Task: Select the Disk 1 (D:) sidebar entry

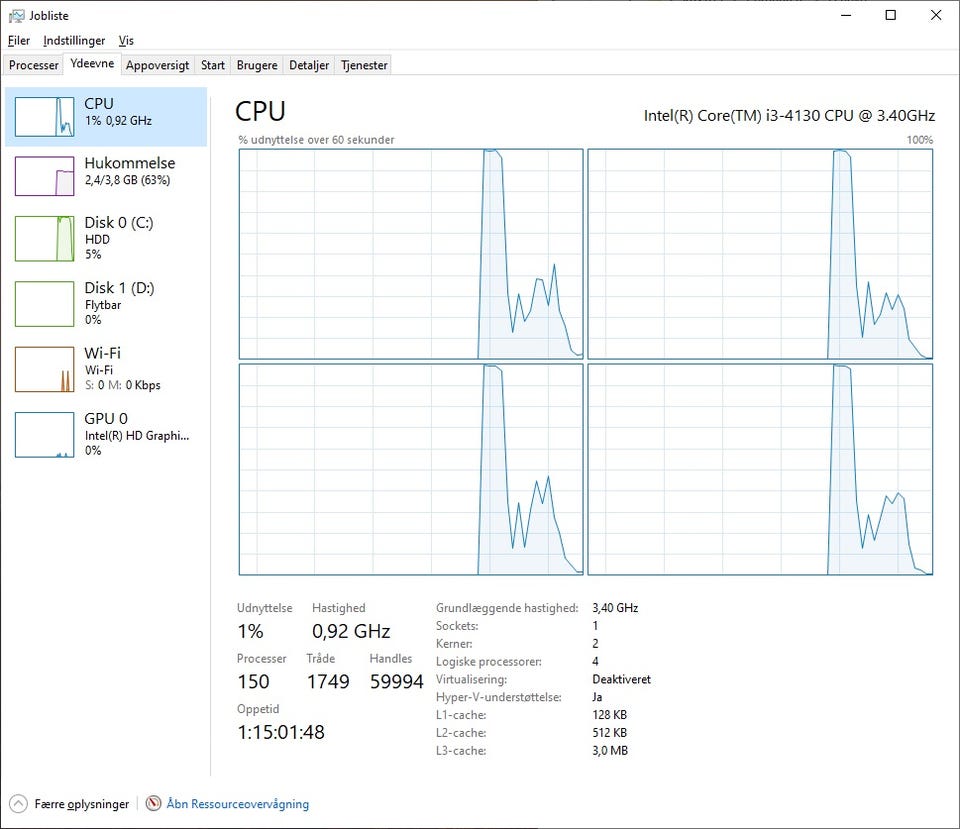Action: pyautogui.click(x=106, y=304)
